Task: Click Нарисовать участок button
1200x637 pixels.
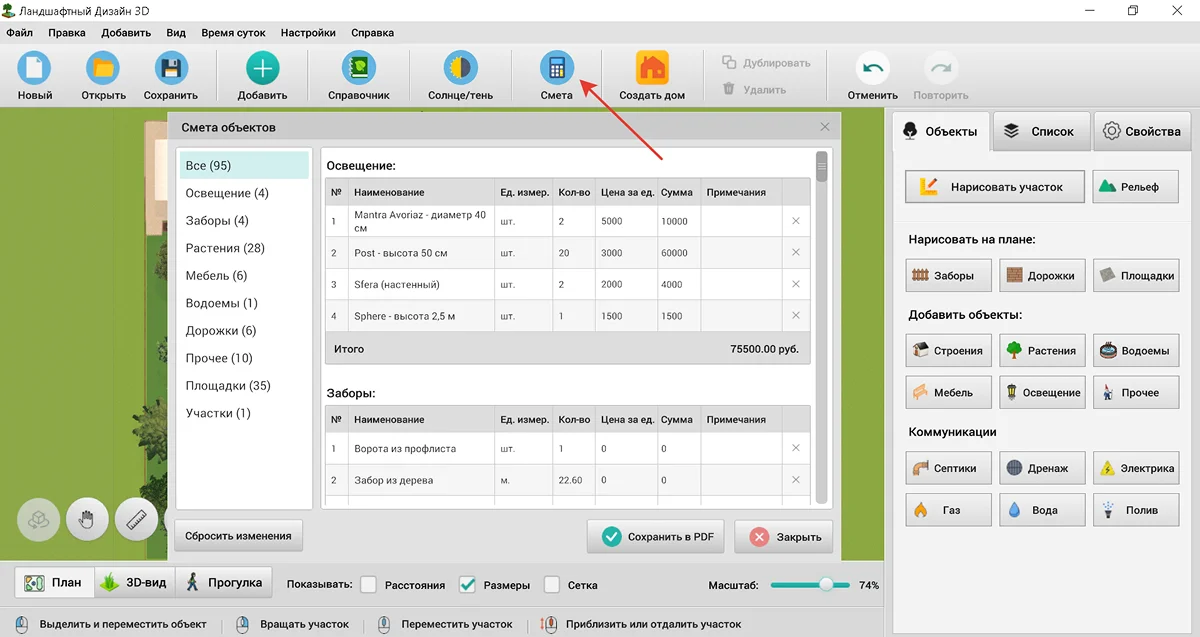Action: pos(995,187)
